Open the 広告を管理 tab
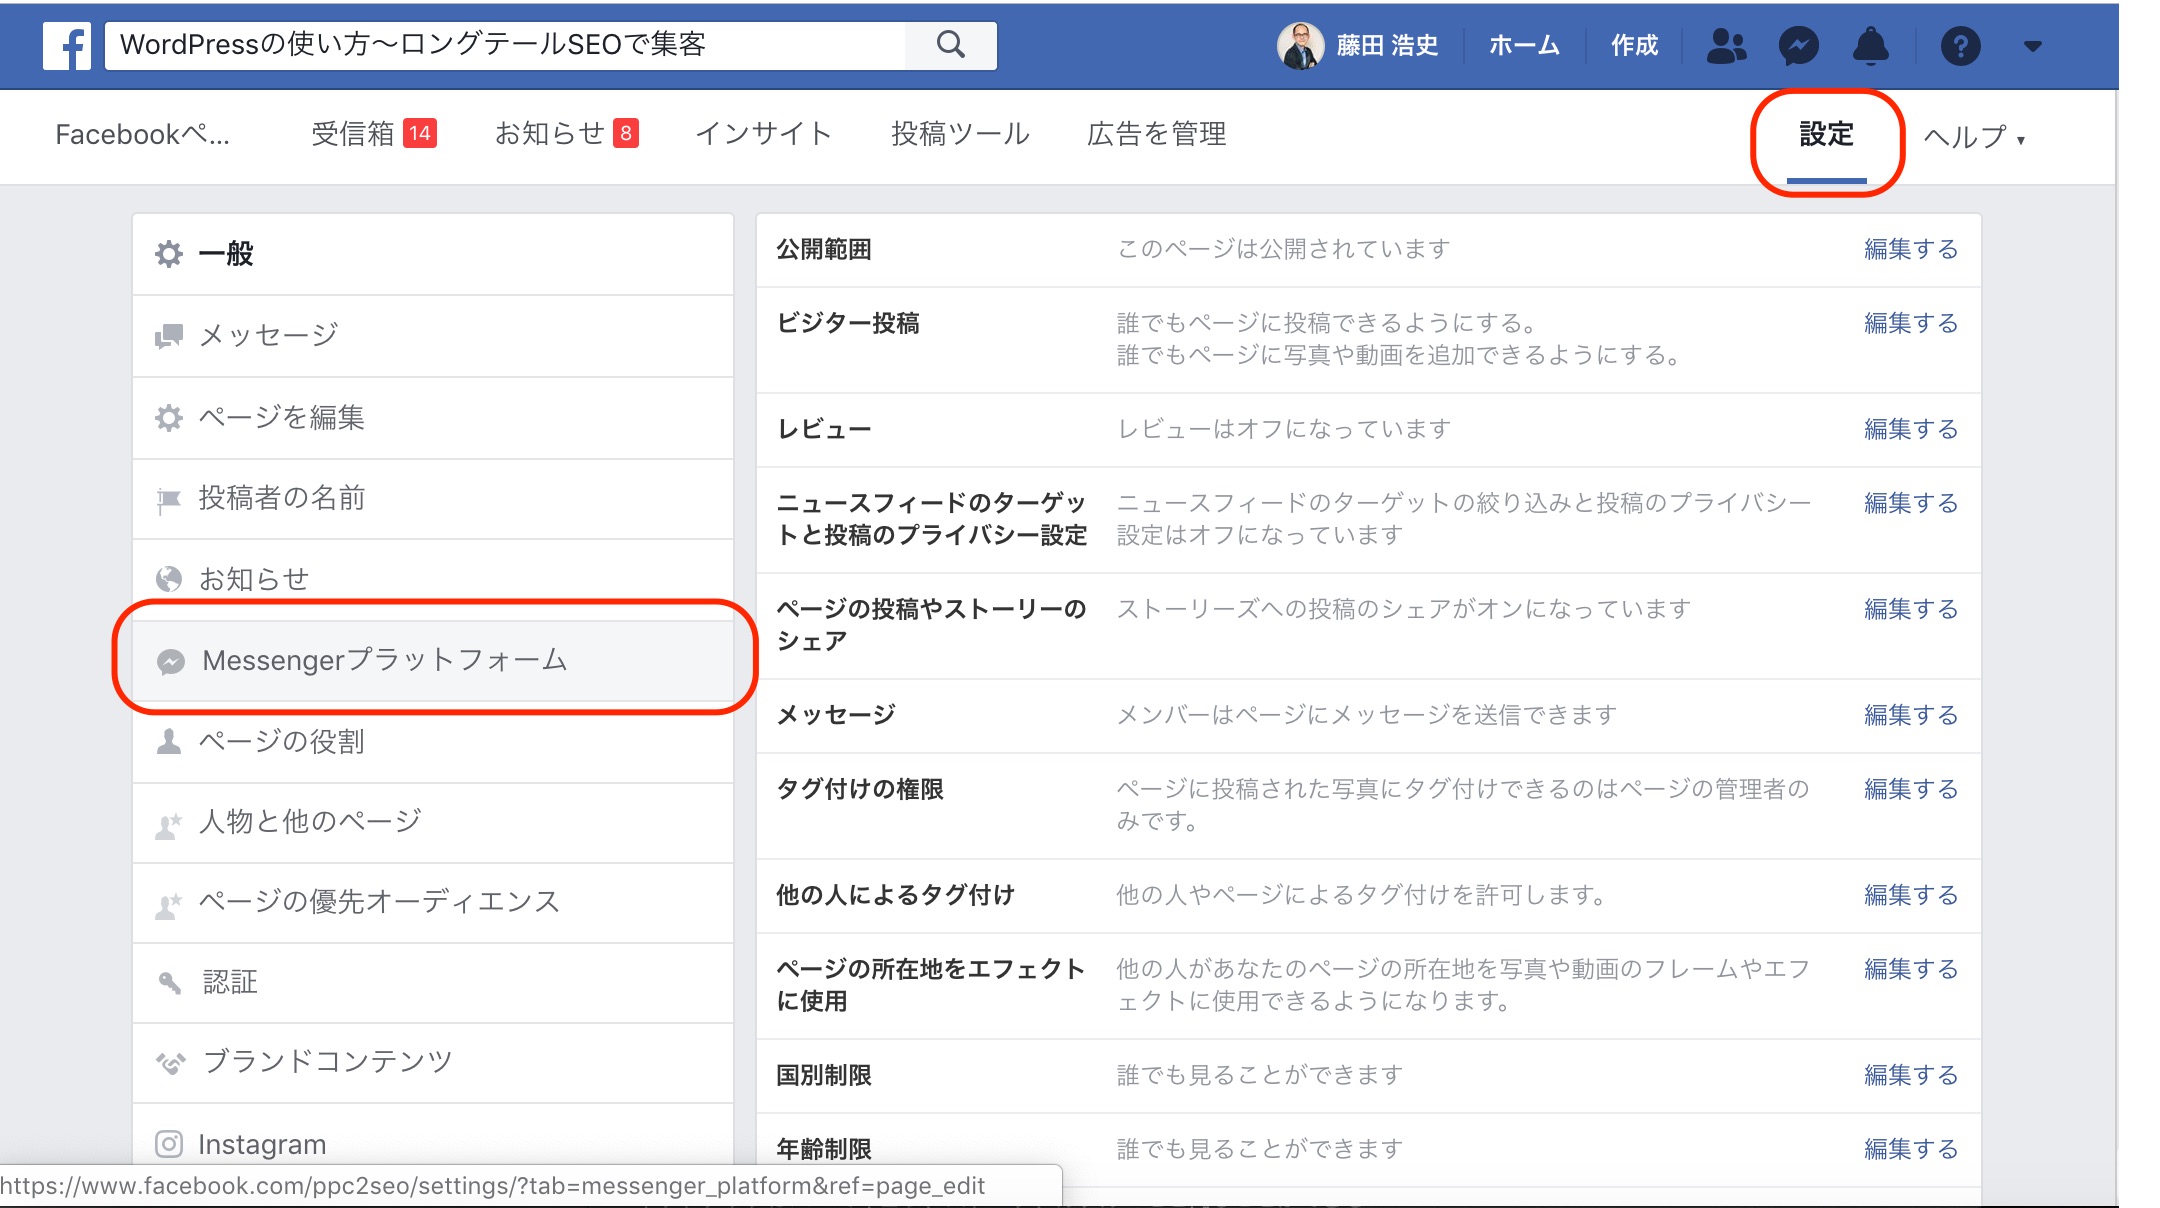Viewport: 2160px width, 1208px height. click(1156, 134)
